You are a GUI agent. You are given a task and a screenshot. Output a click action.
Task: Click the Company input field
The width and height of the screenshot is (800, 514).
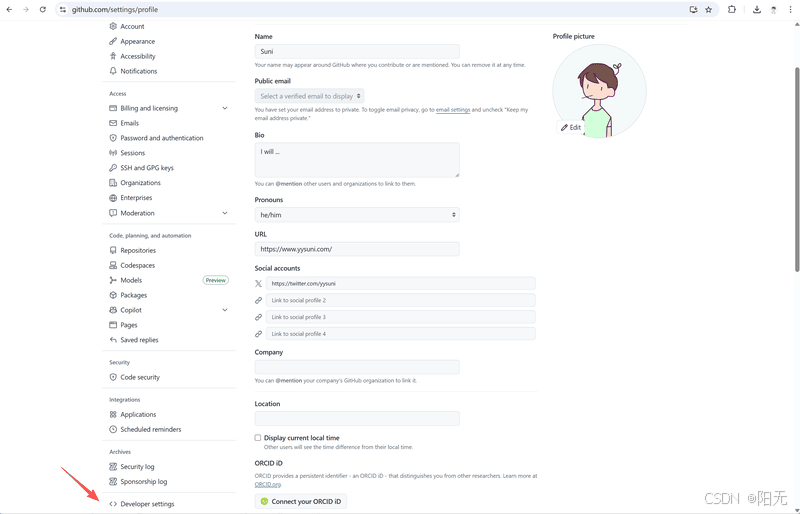tap(357, 367)
